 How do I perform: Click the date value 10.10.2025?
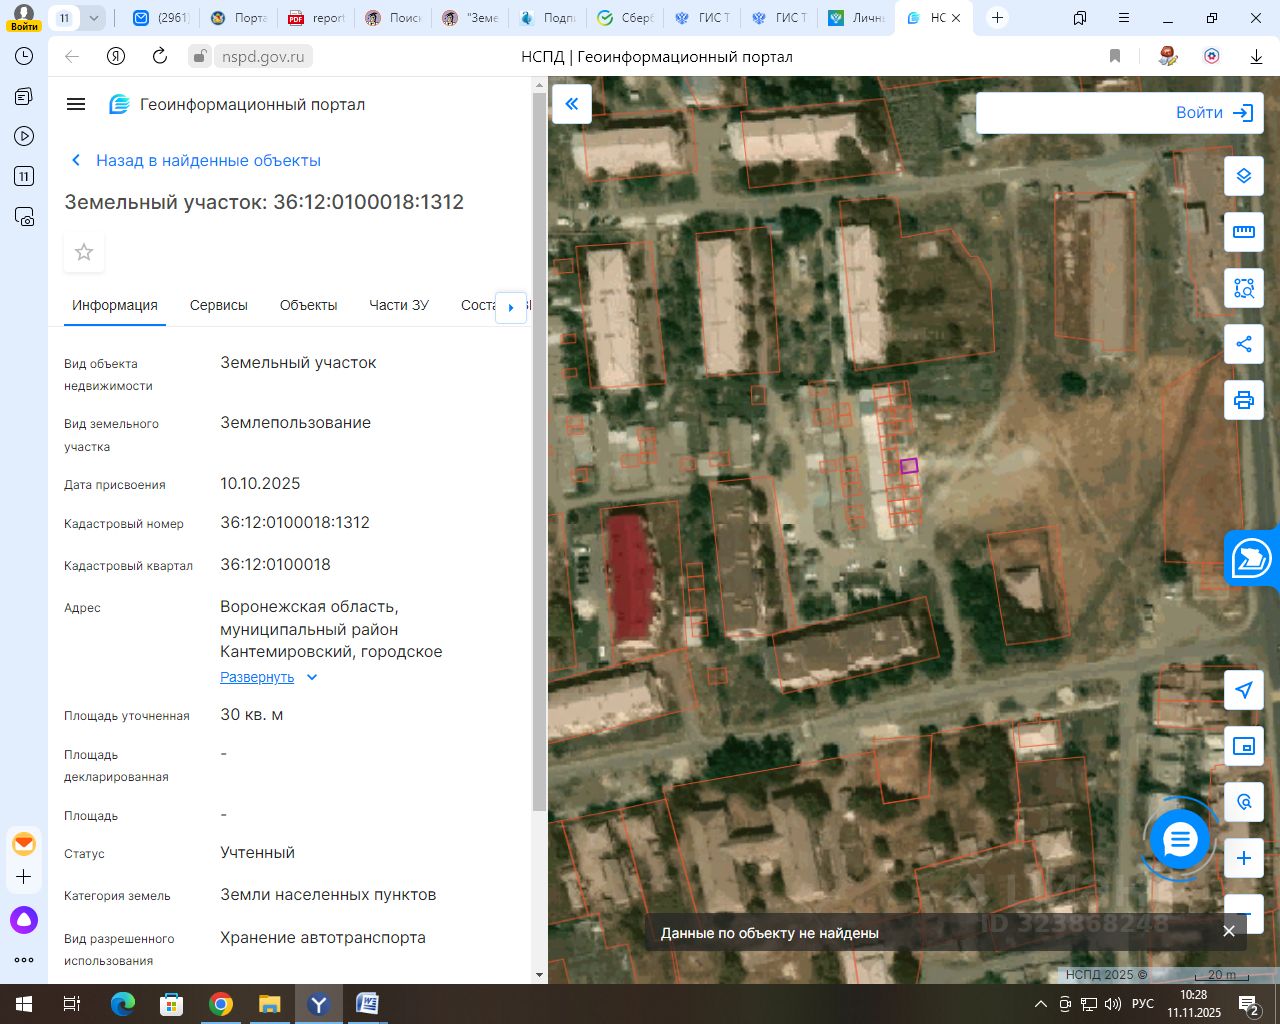(260, 484)
